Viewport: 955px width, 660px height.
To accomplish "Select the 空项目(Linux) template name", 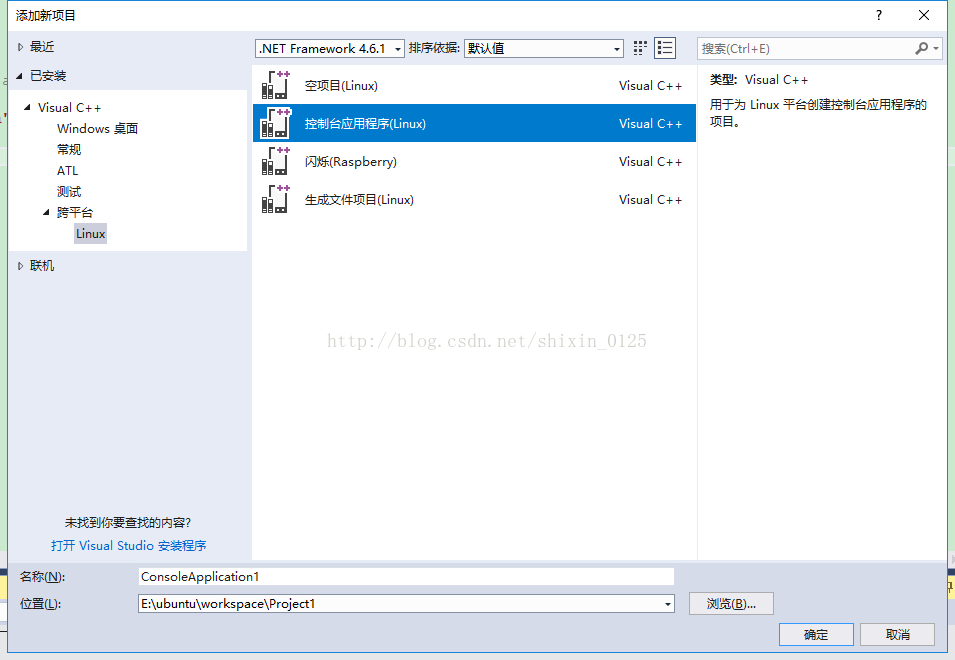I will tap(341, 86).
